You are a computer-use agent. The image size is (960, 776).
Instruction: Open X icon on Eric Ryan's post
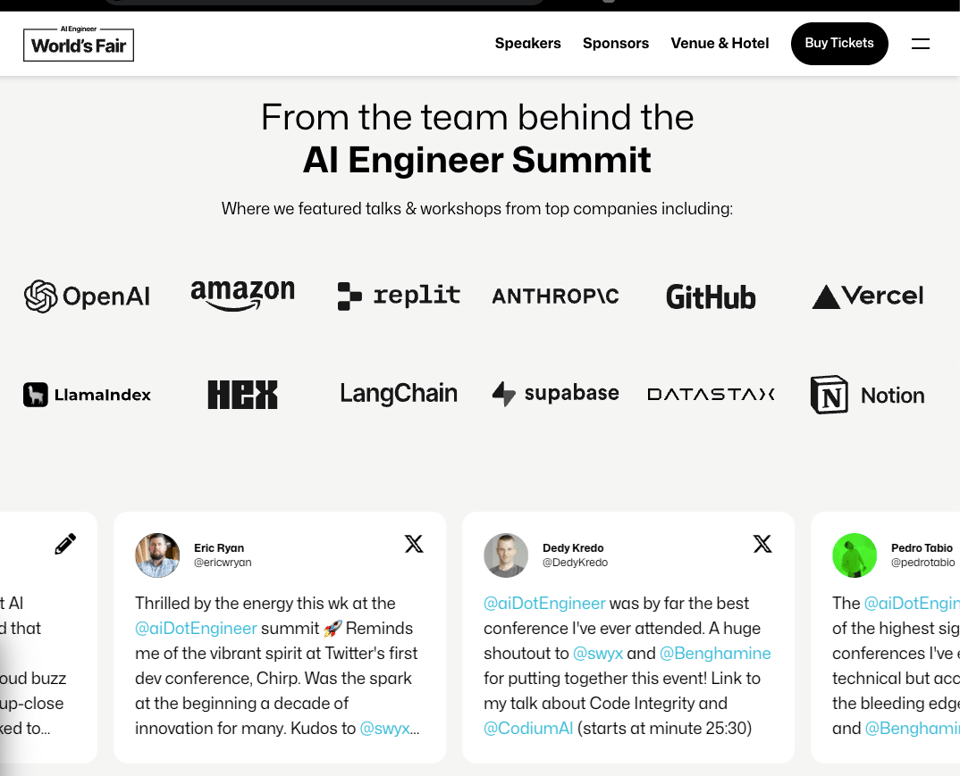click(414, 544)
